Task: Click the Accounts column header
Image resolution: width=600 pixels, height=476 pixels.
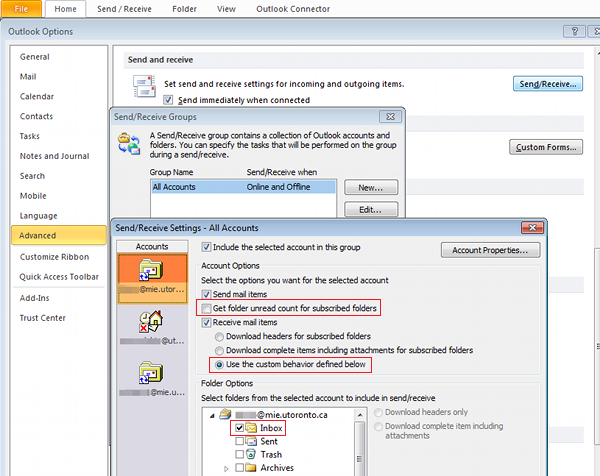Action: tap(152, 246)
